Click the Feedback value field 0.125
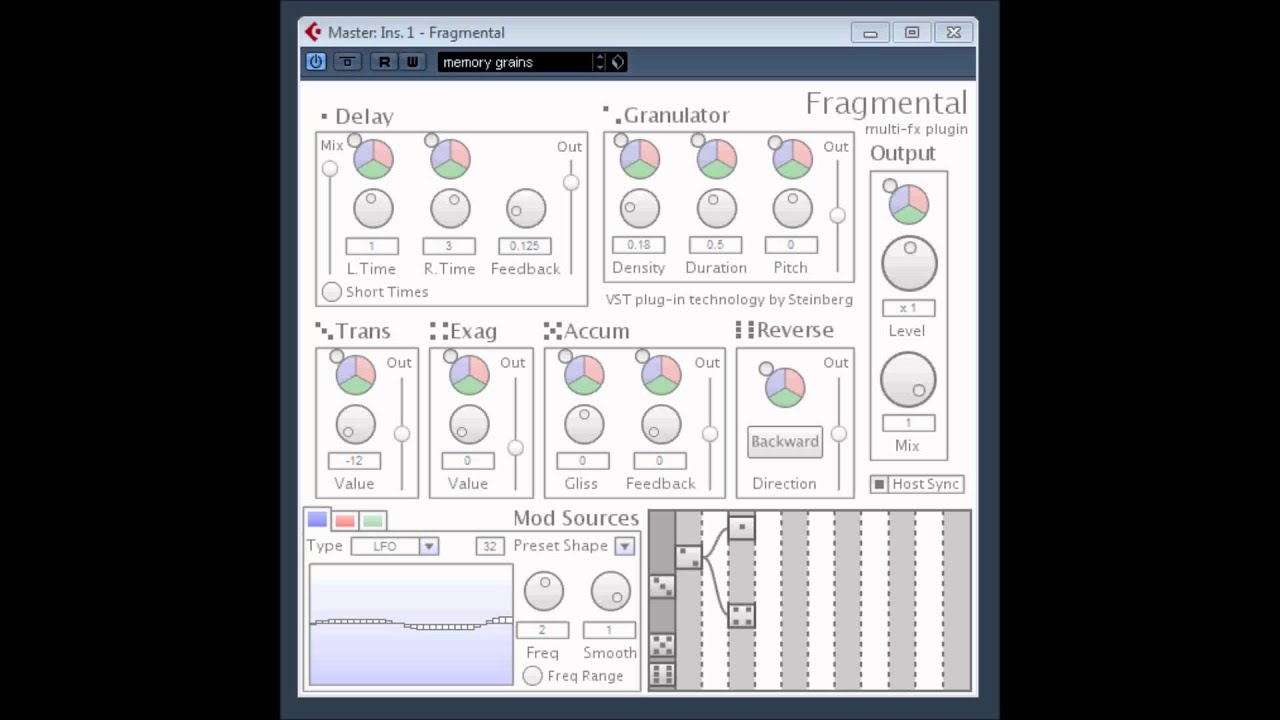 pos(525,246)
